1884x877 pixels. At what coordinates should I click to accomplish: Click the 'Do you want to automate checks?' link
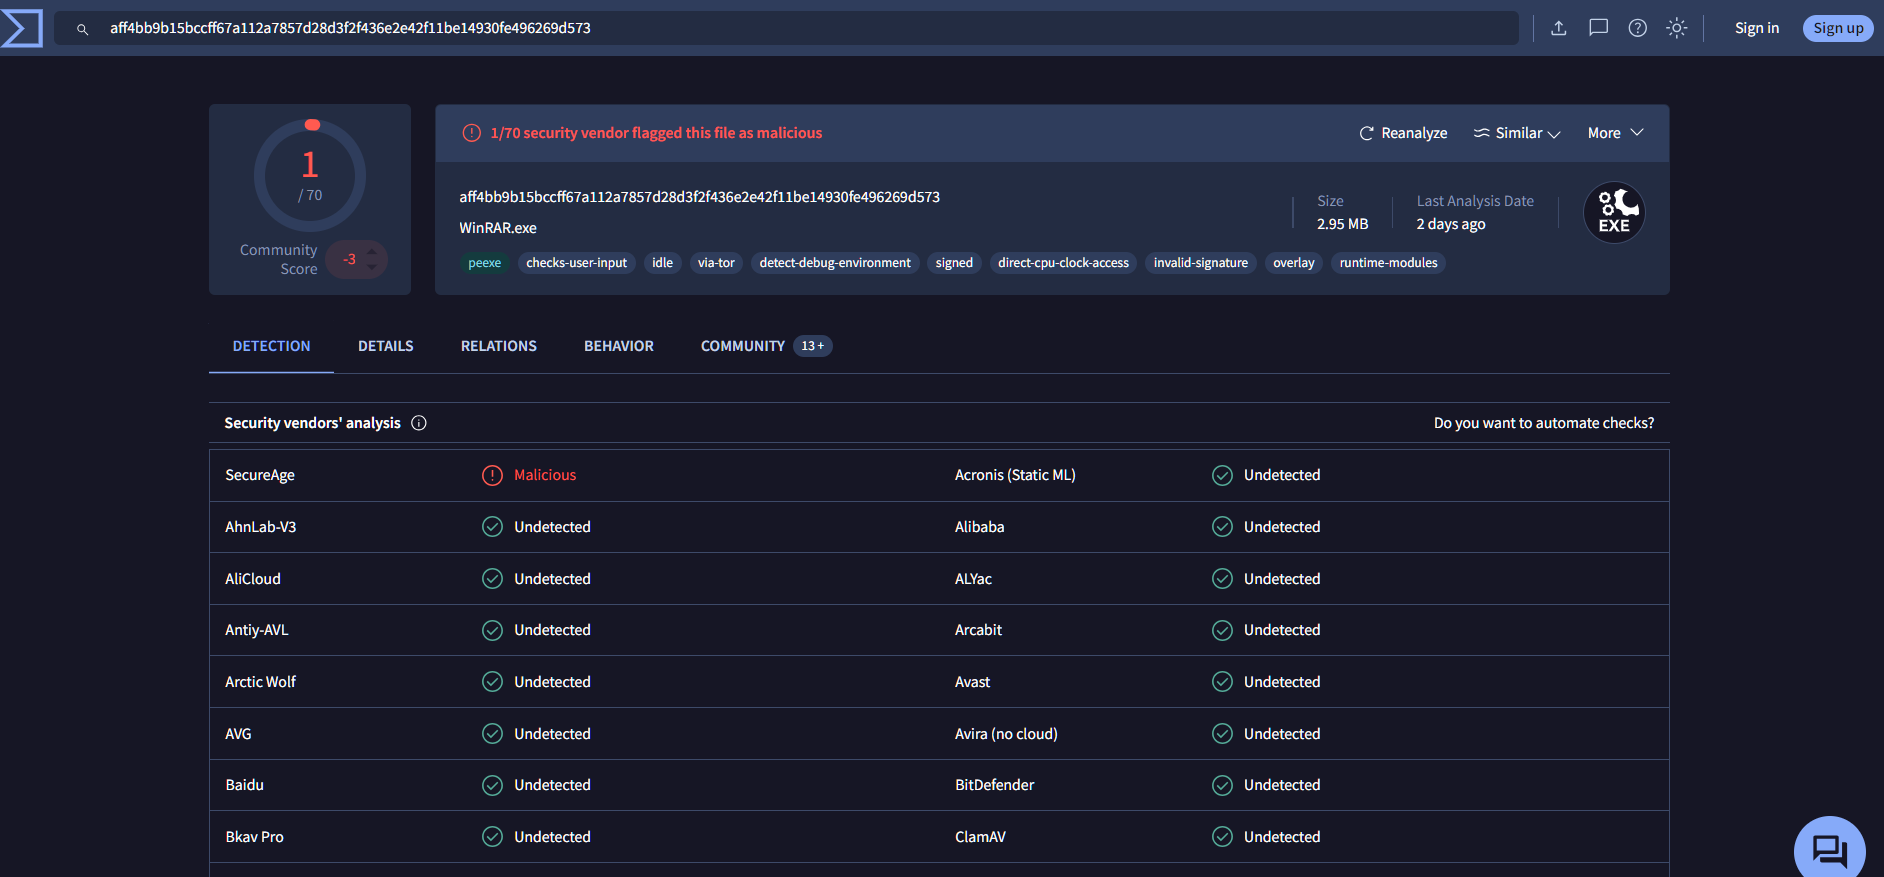(x=1543, y=423)
